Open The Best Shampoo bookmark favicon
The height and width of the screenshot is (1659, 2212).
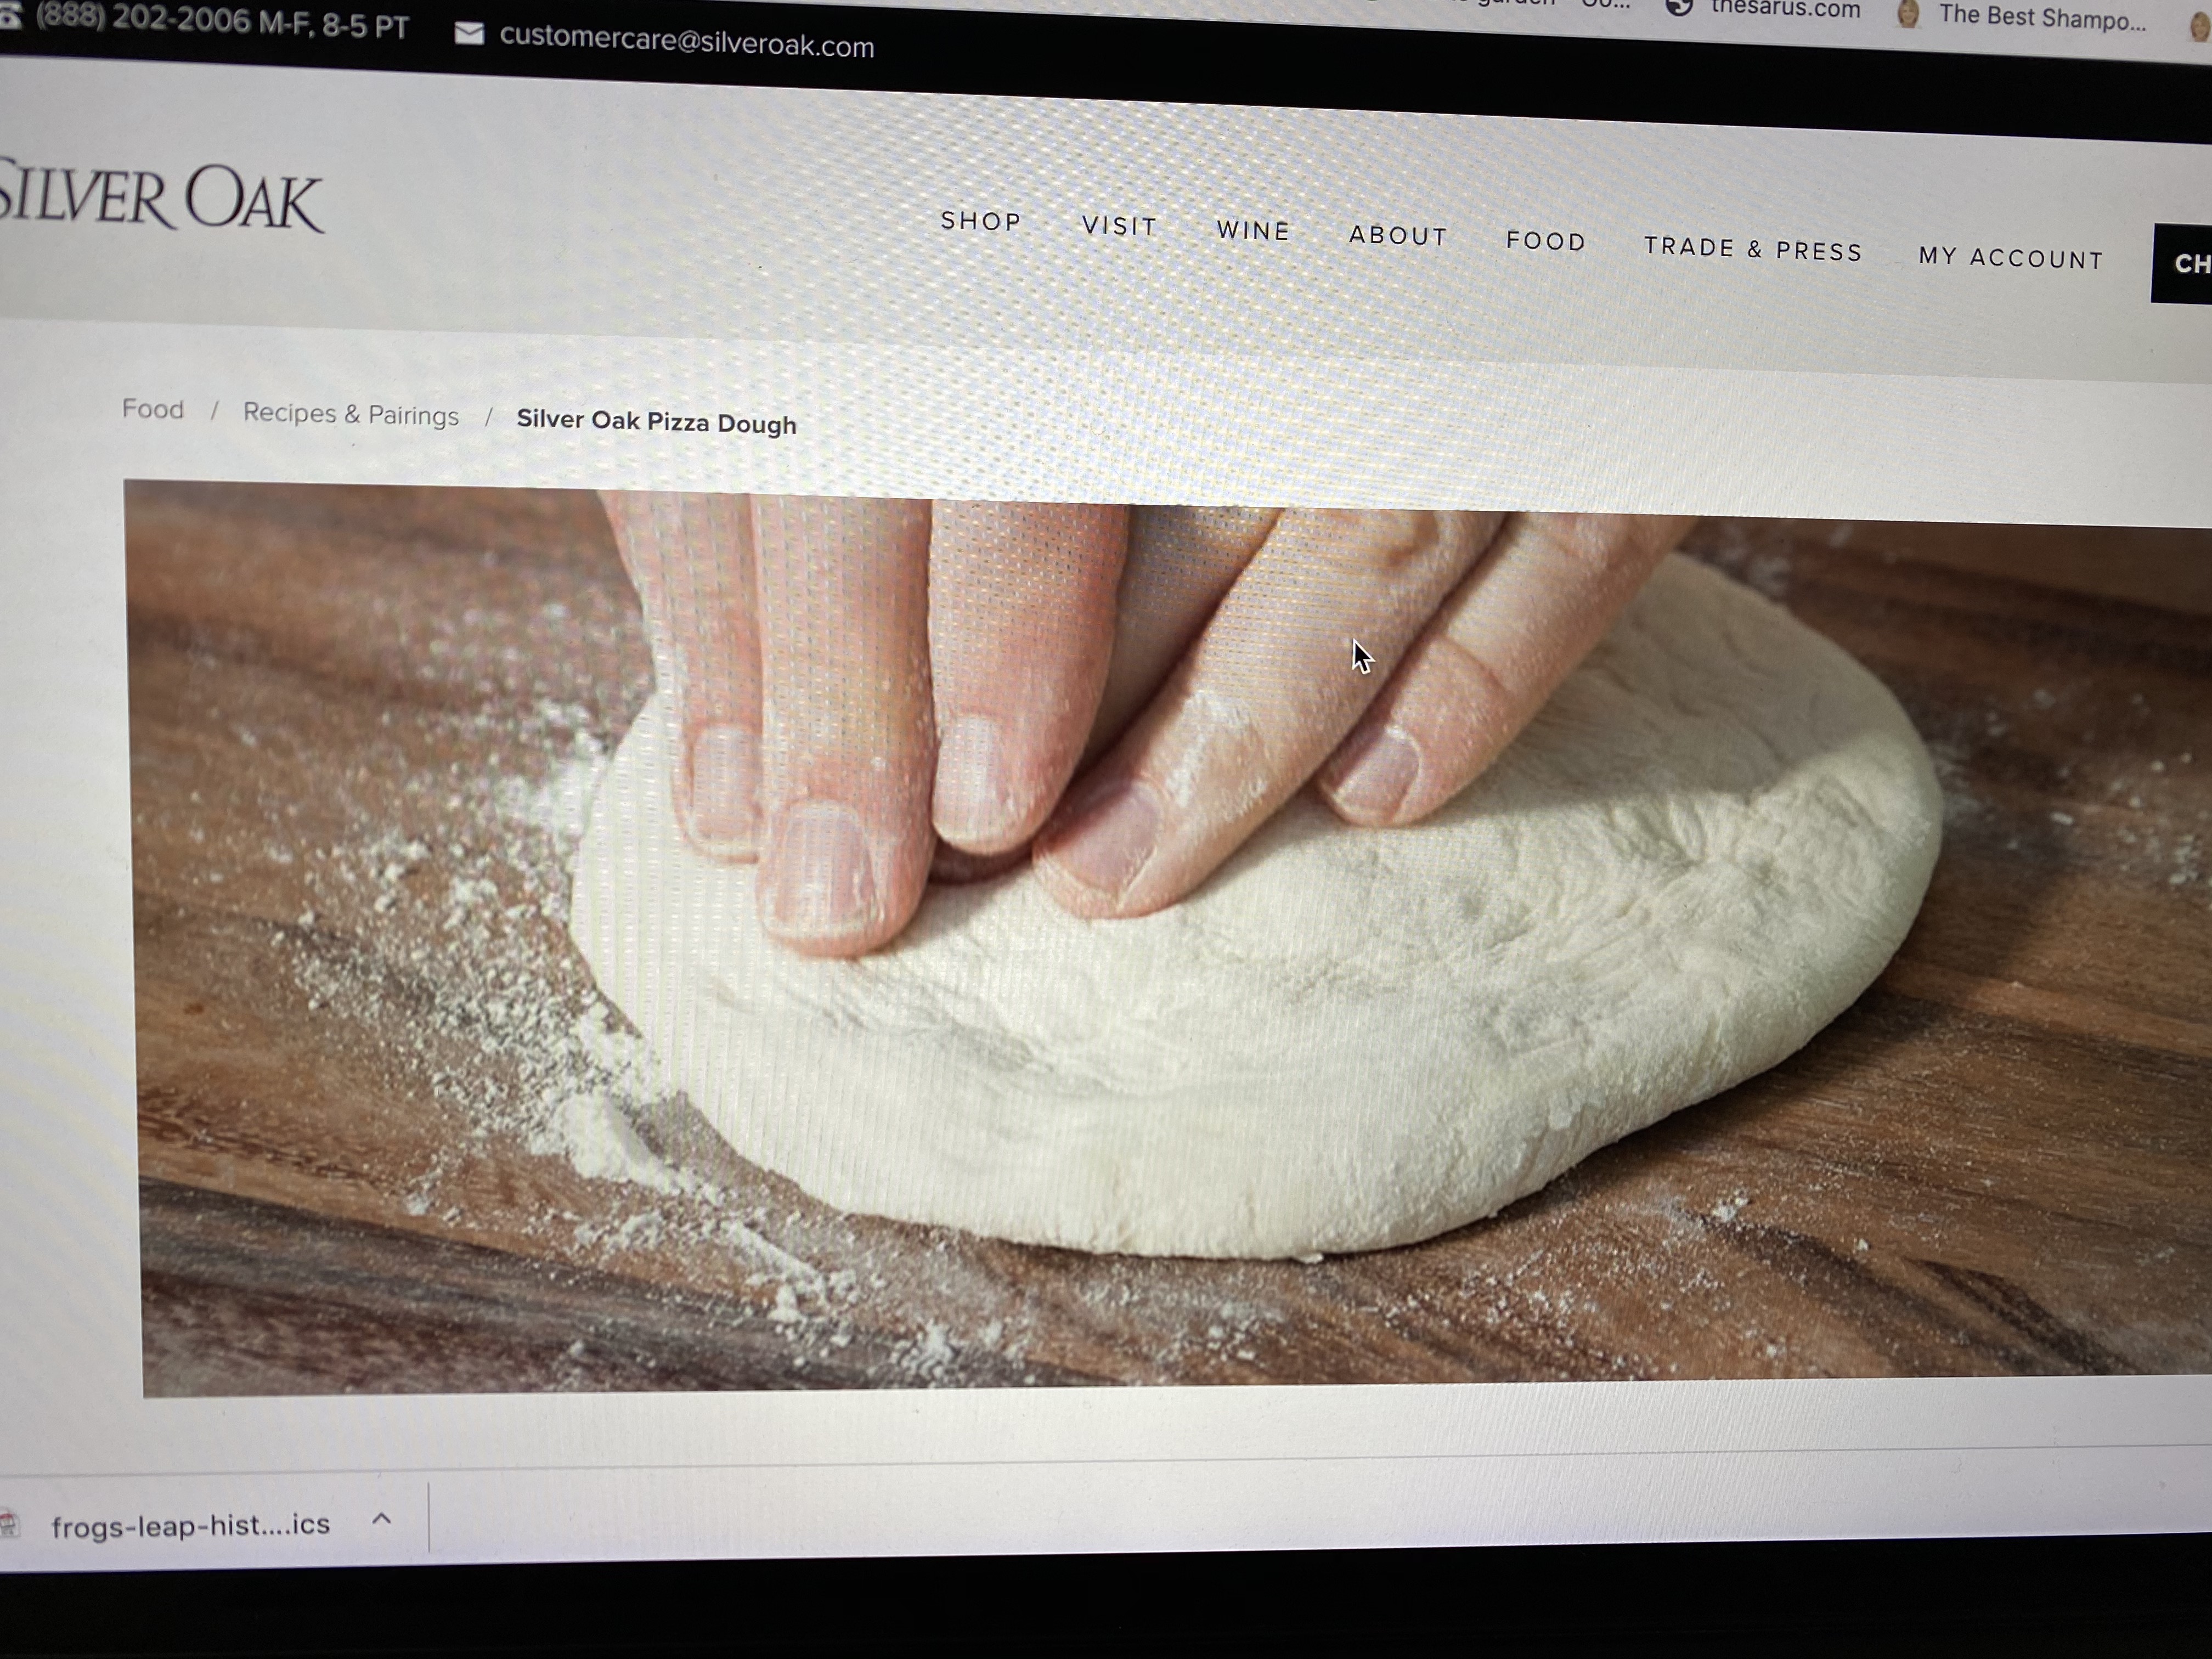click(1907, 13)
